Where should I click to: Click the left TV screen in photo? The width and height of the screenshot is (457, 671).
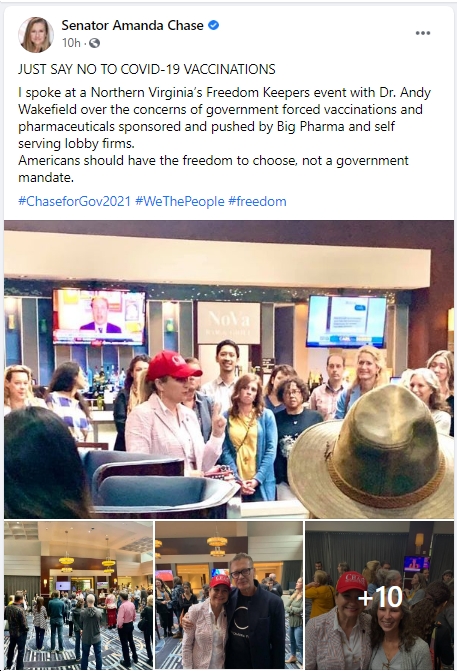(x=99, y=318)
